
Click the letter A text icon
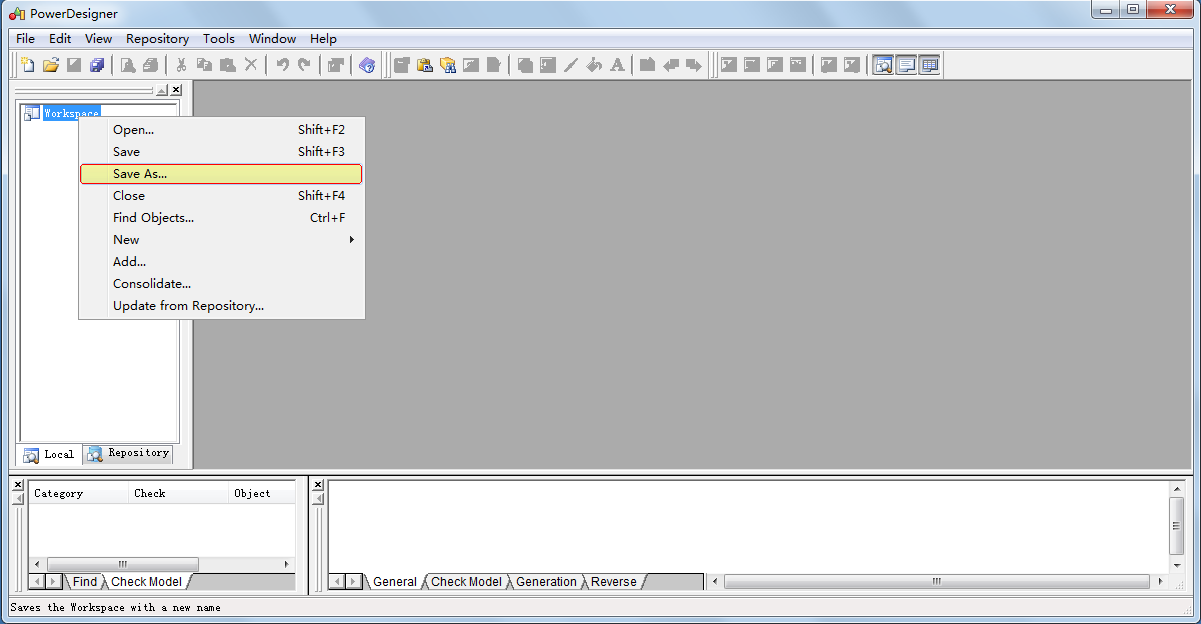tap(617, 65)
